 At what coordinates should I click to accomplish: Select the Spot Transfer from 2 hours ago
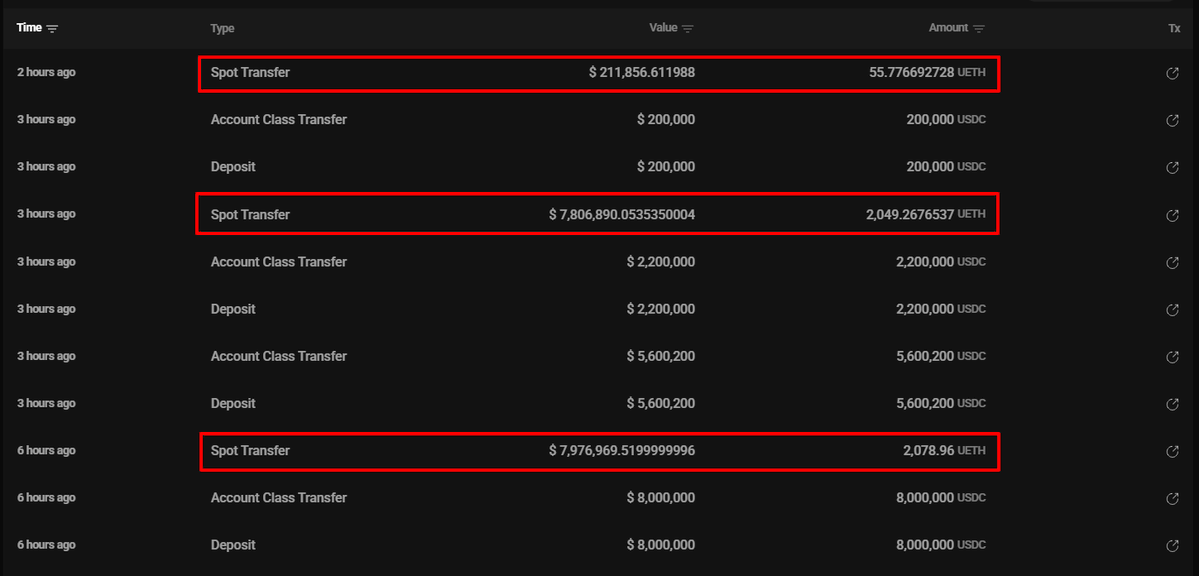click(x=250, y=73)
